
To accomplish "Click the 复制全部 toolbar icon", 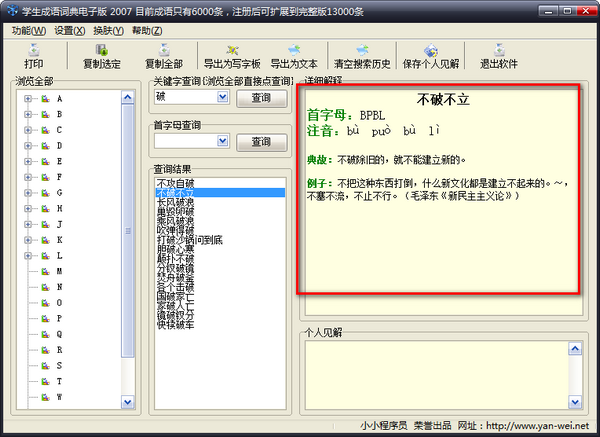I will click(163, 50).
